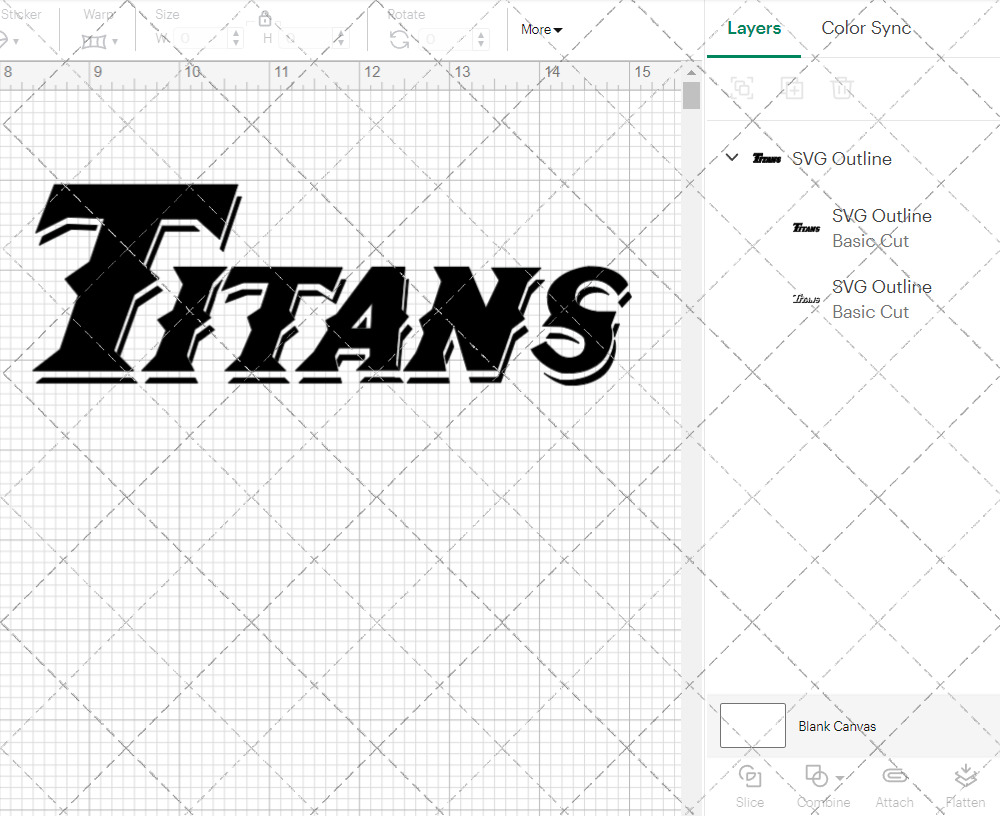The image size is (1000, 816).
Task: Toggle the size aspect ratio lock
Action: tap(265, 18)
